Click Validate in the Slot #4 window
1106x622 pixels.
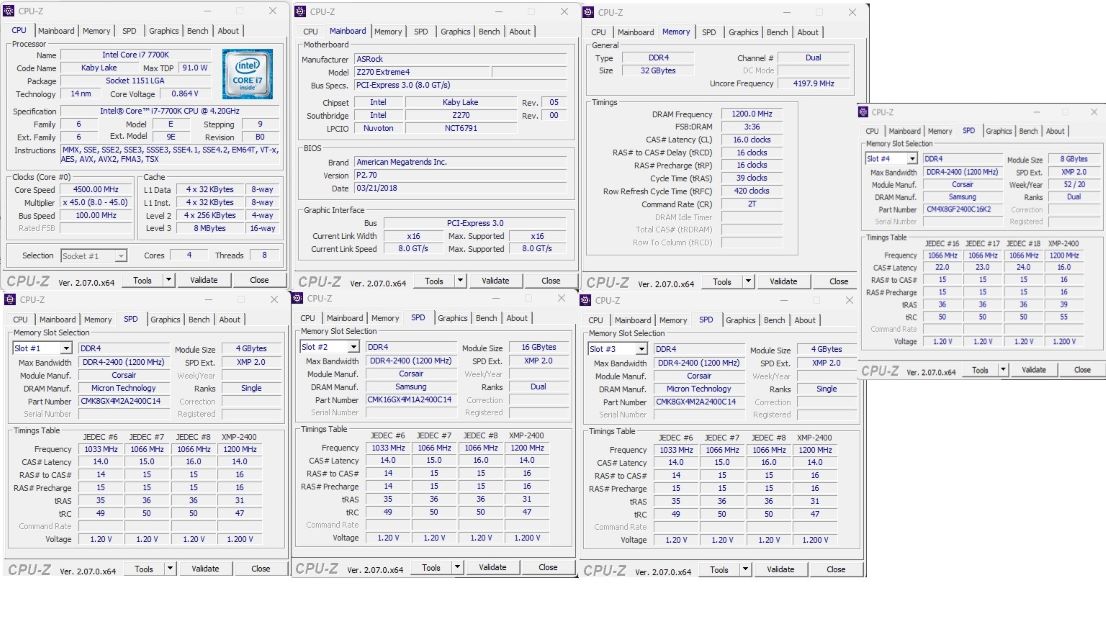tap(1034, 370)
